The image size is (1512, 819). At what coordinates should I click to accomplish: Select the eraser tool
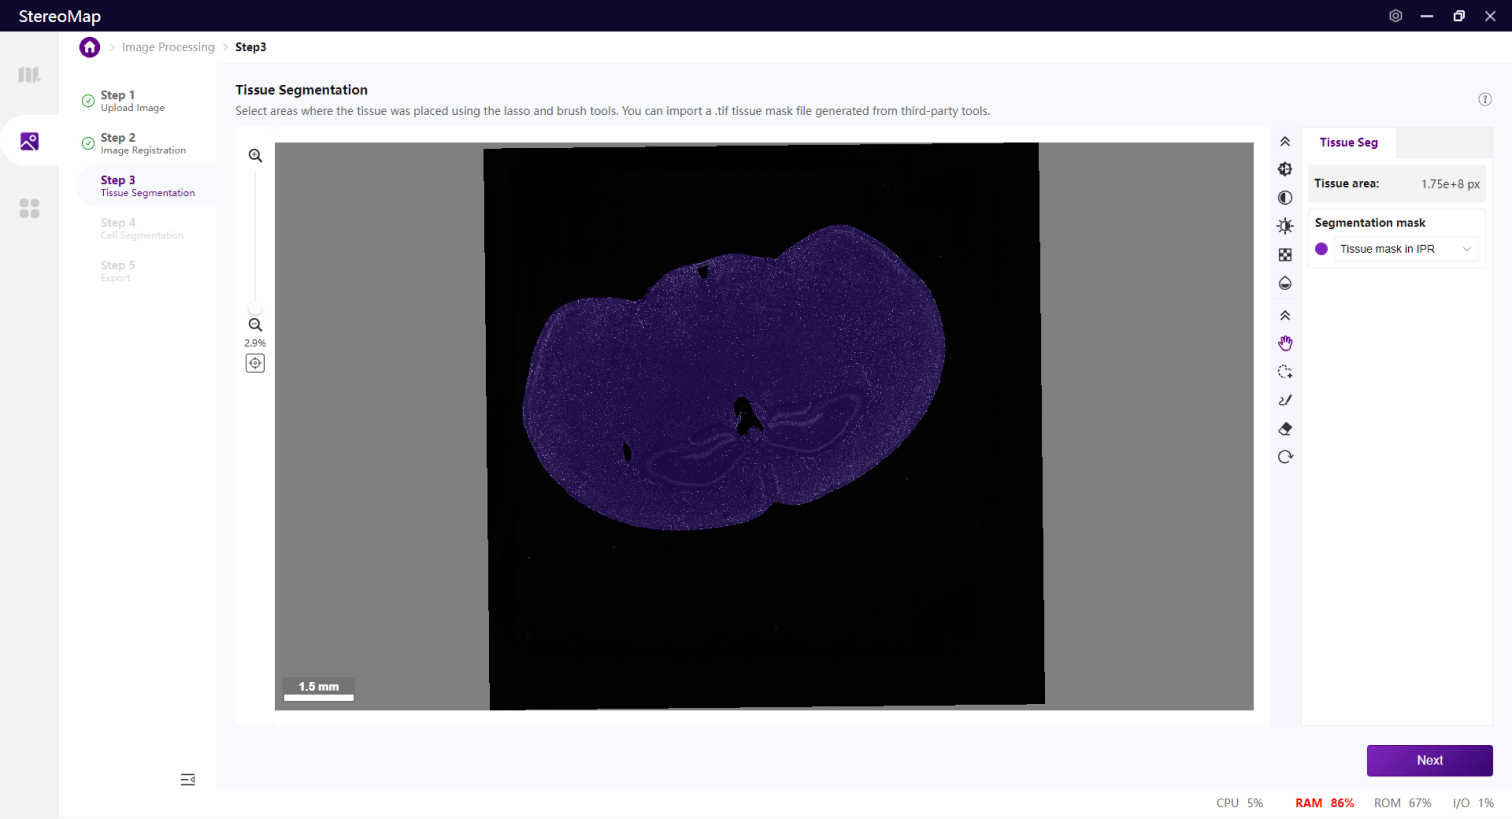pos(1285,429)
